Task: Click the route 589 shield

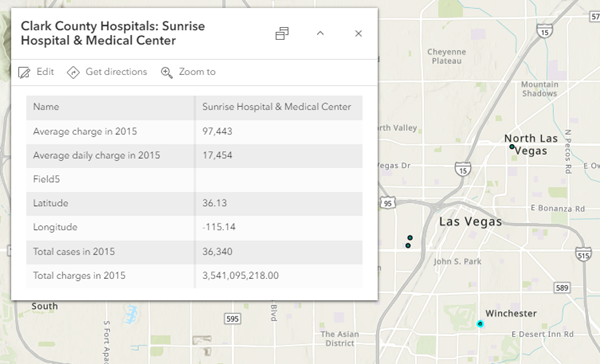Action: pos(562,287)
